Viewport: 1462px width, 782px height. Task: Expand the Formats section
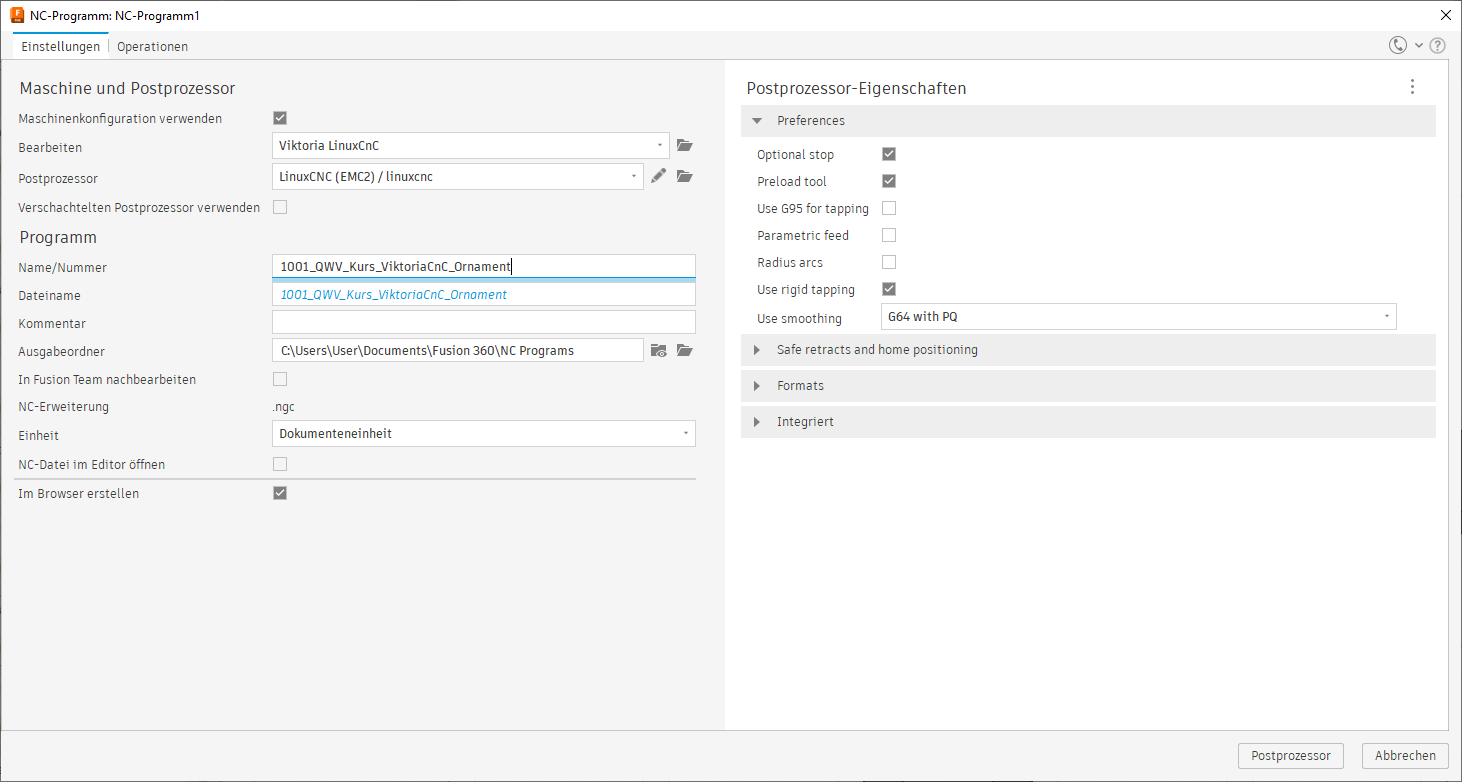[x=799, y=386]
